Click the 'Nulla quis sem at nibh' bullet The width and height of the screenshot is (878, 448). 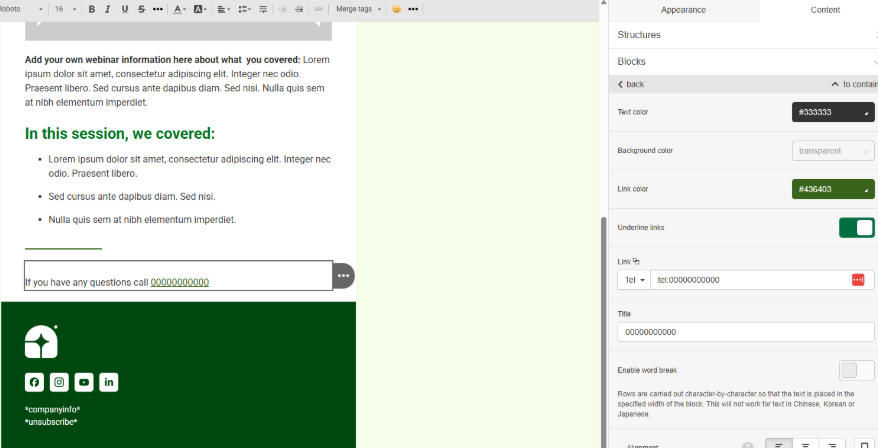142,220
